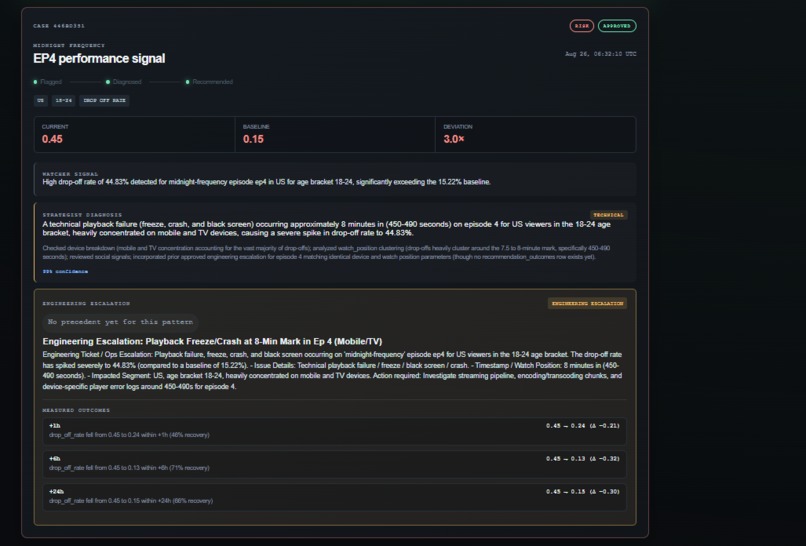Select the +1h measured outcome row
806x546 pixels.
335,431
